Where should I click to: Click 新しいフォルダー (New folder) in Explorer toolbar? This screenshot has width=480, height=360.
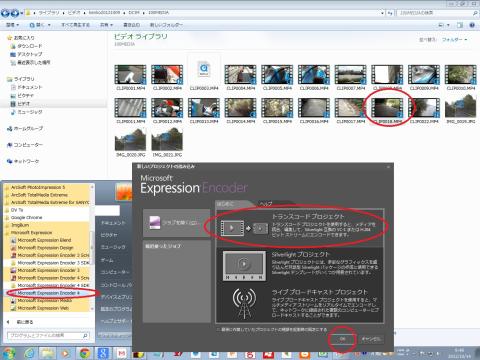click(166, 25)
